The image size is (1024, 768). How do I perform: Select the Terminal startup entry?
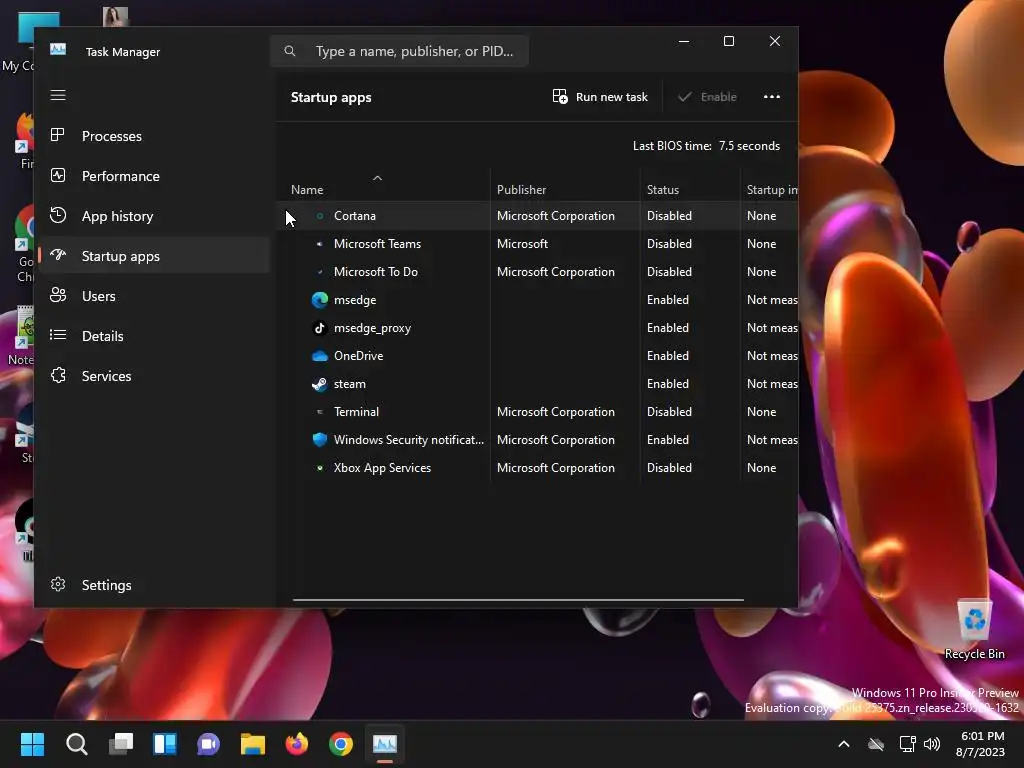pos(537,411)
